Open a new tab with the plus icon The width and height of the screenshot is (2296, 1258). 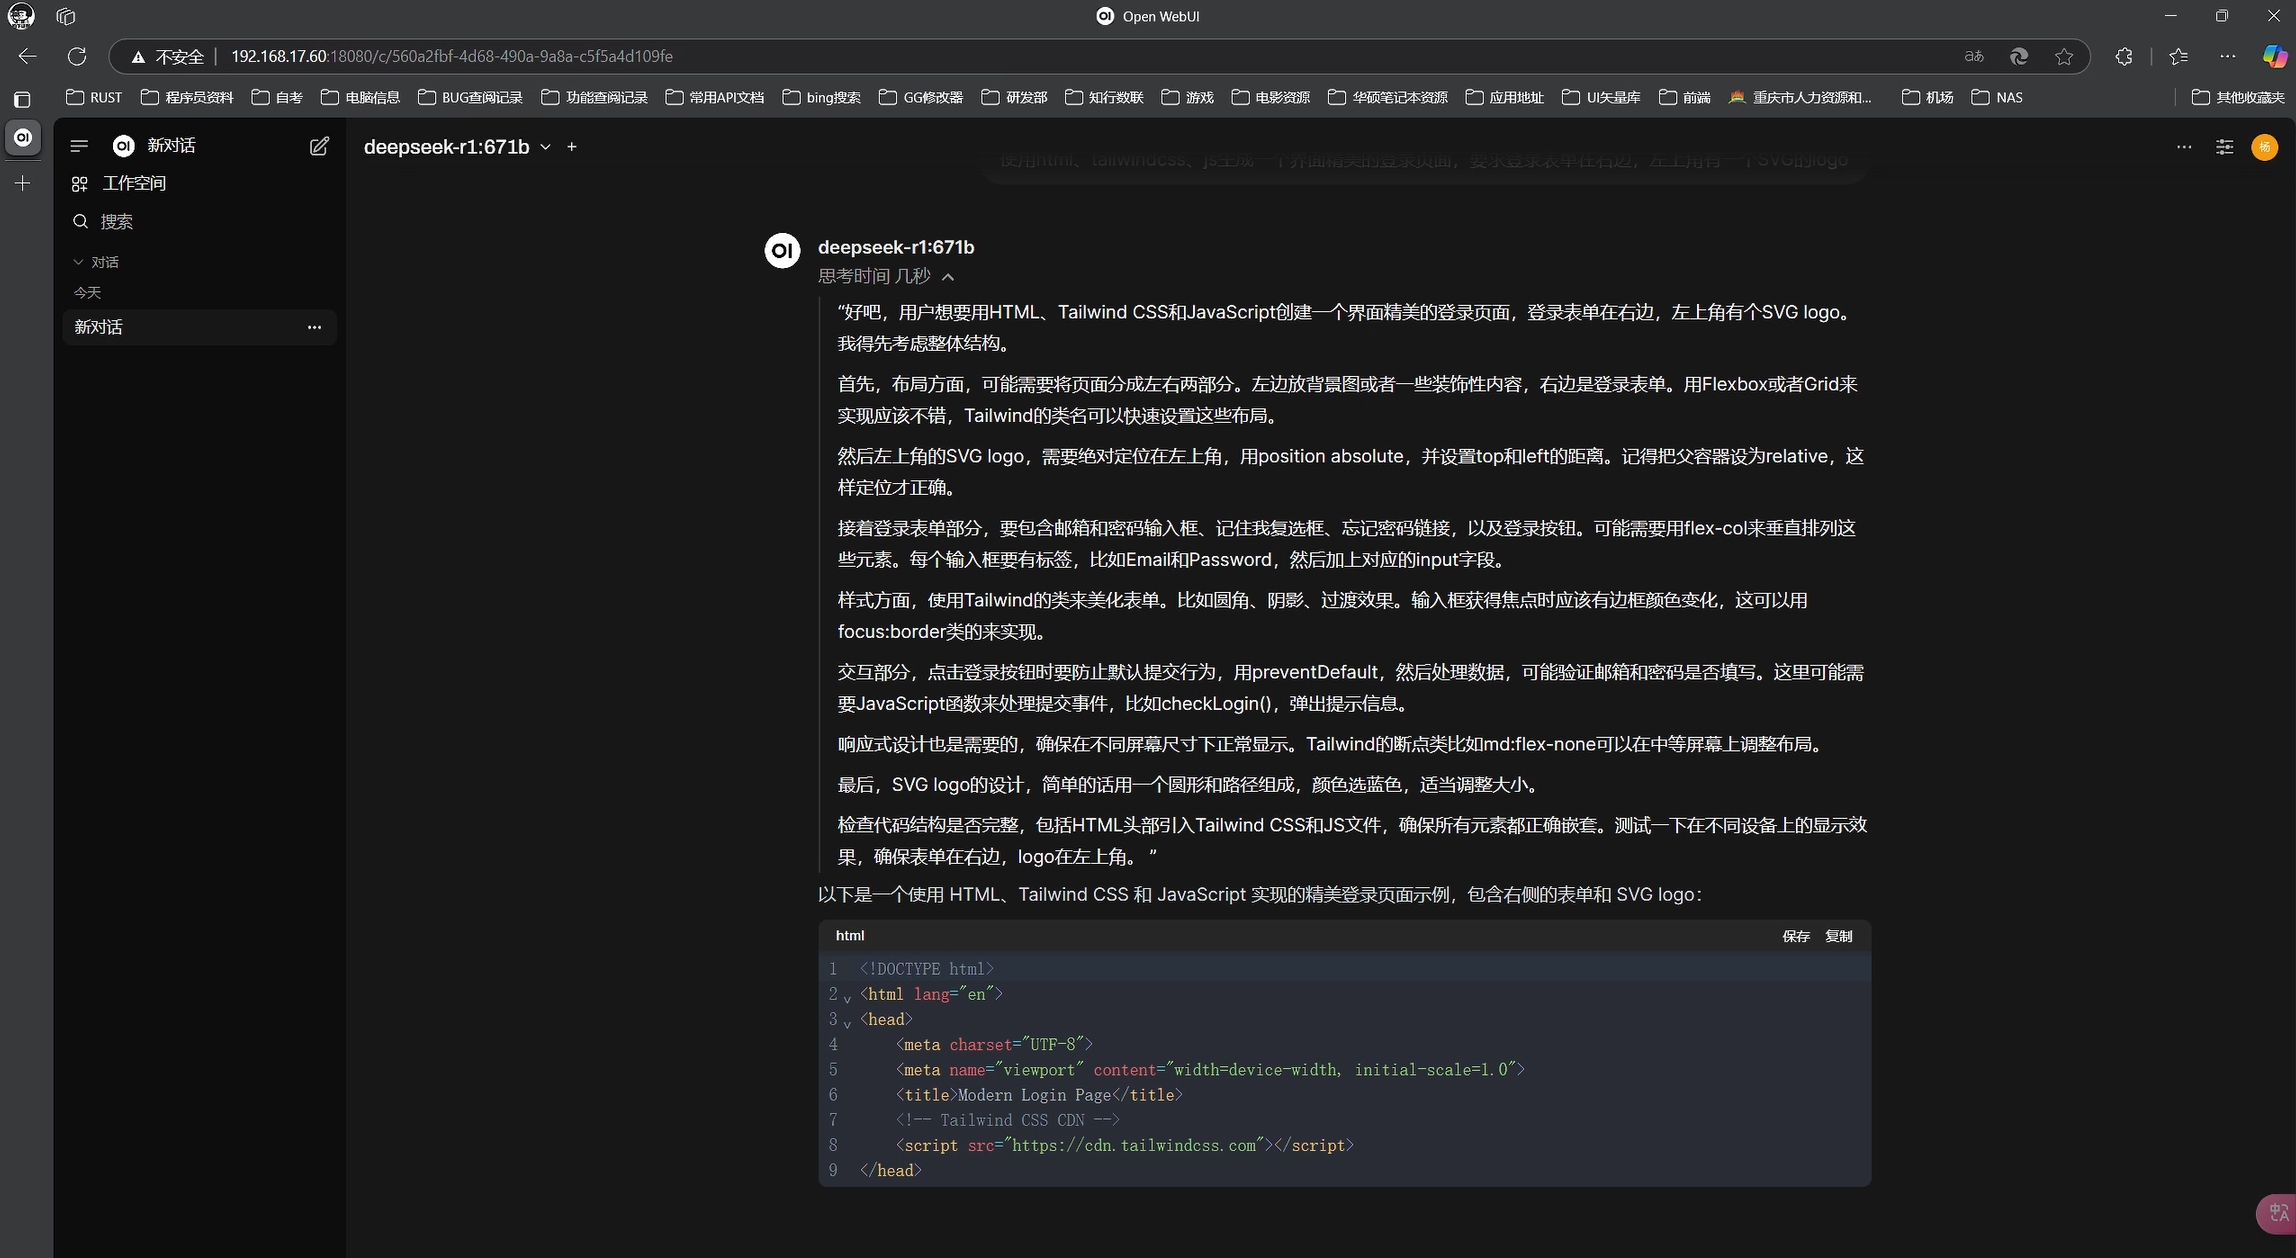pos(23,183)
